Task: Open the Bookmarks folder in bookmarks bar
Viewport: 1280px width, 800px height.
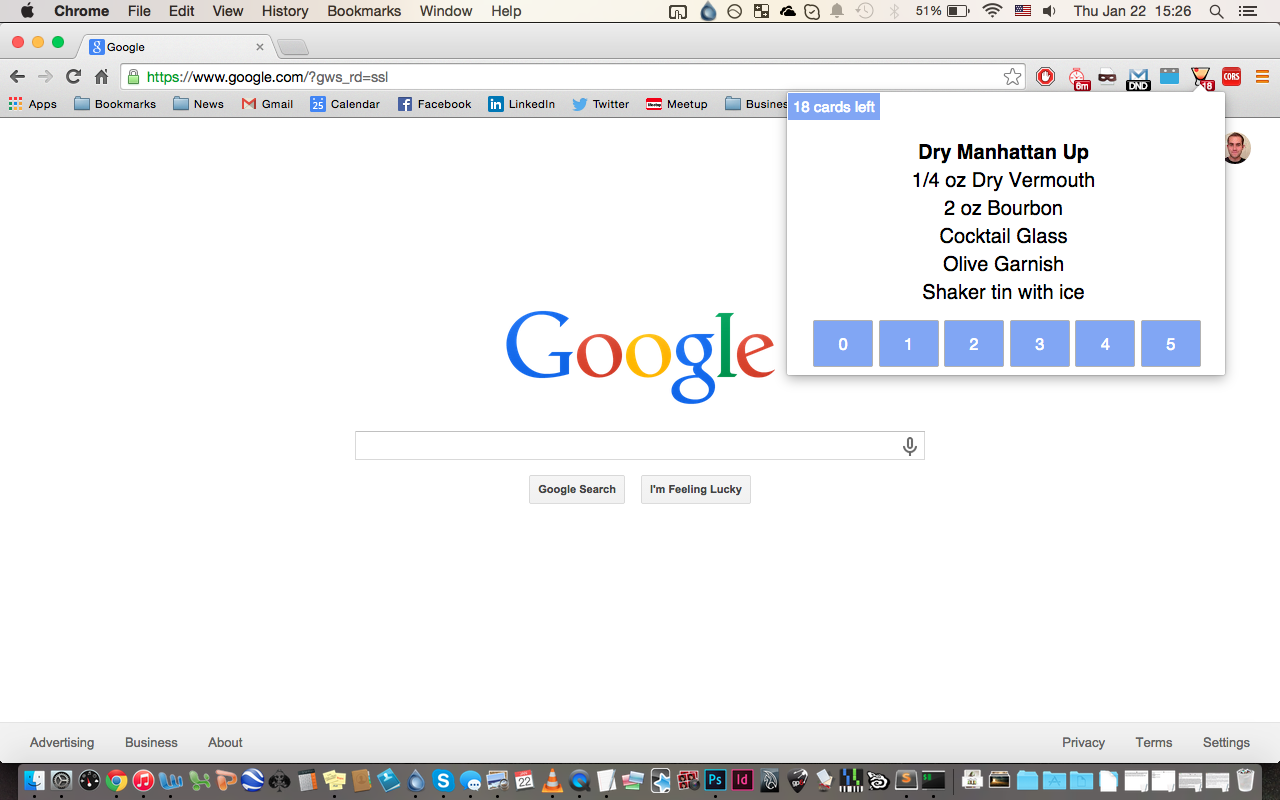Action: tap(115, 104)
